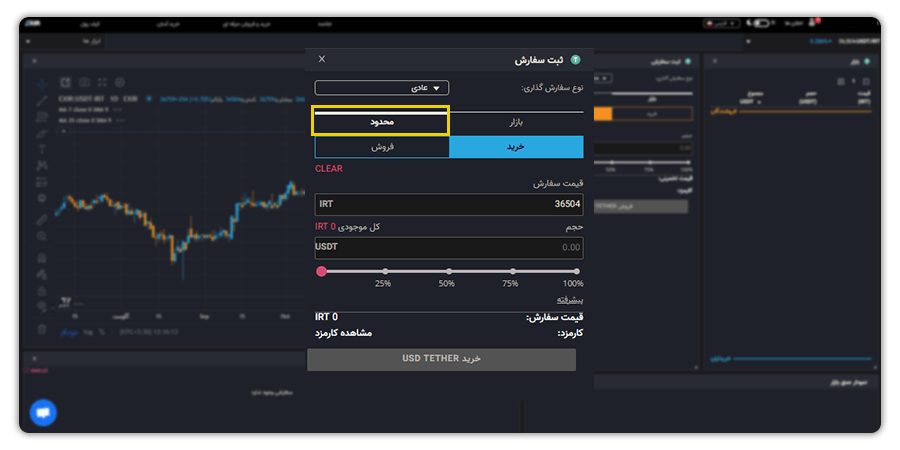The height and width of the screenshot is (450, 900).
Task: Close the order registration dialog
Action: tap(321, 59)
